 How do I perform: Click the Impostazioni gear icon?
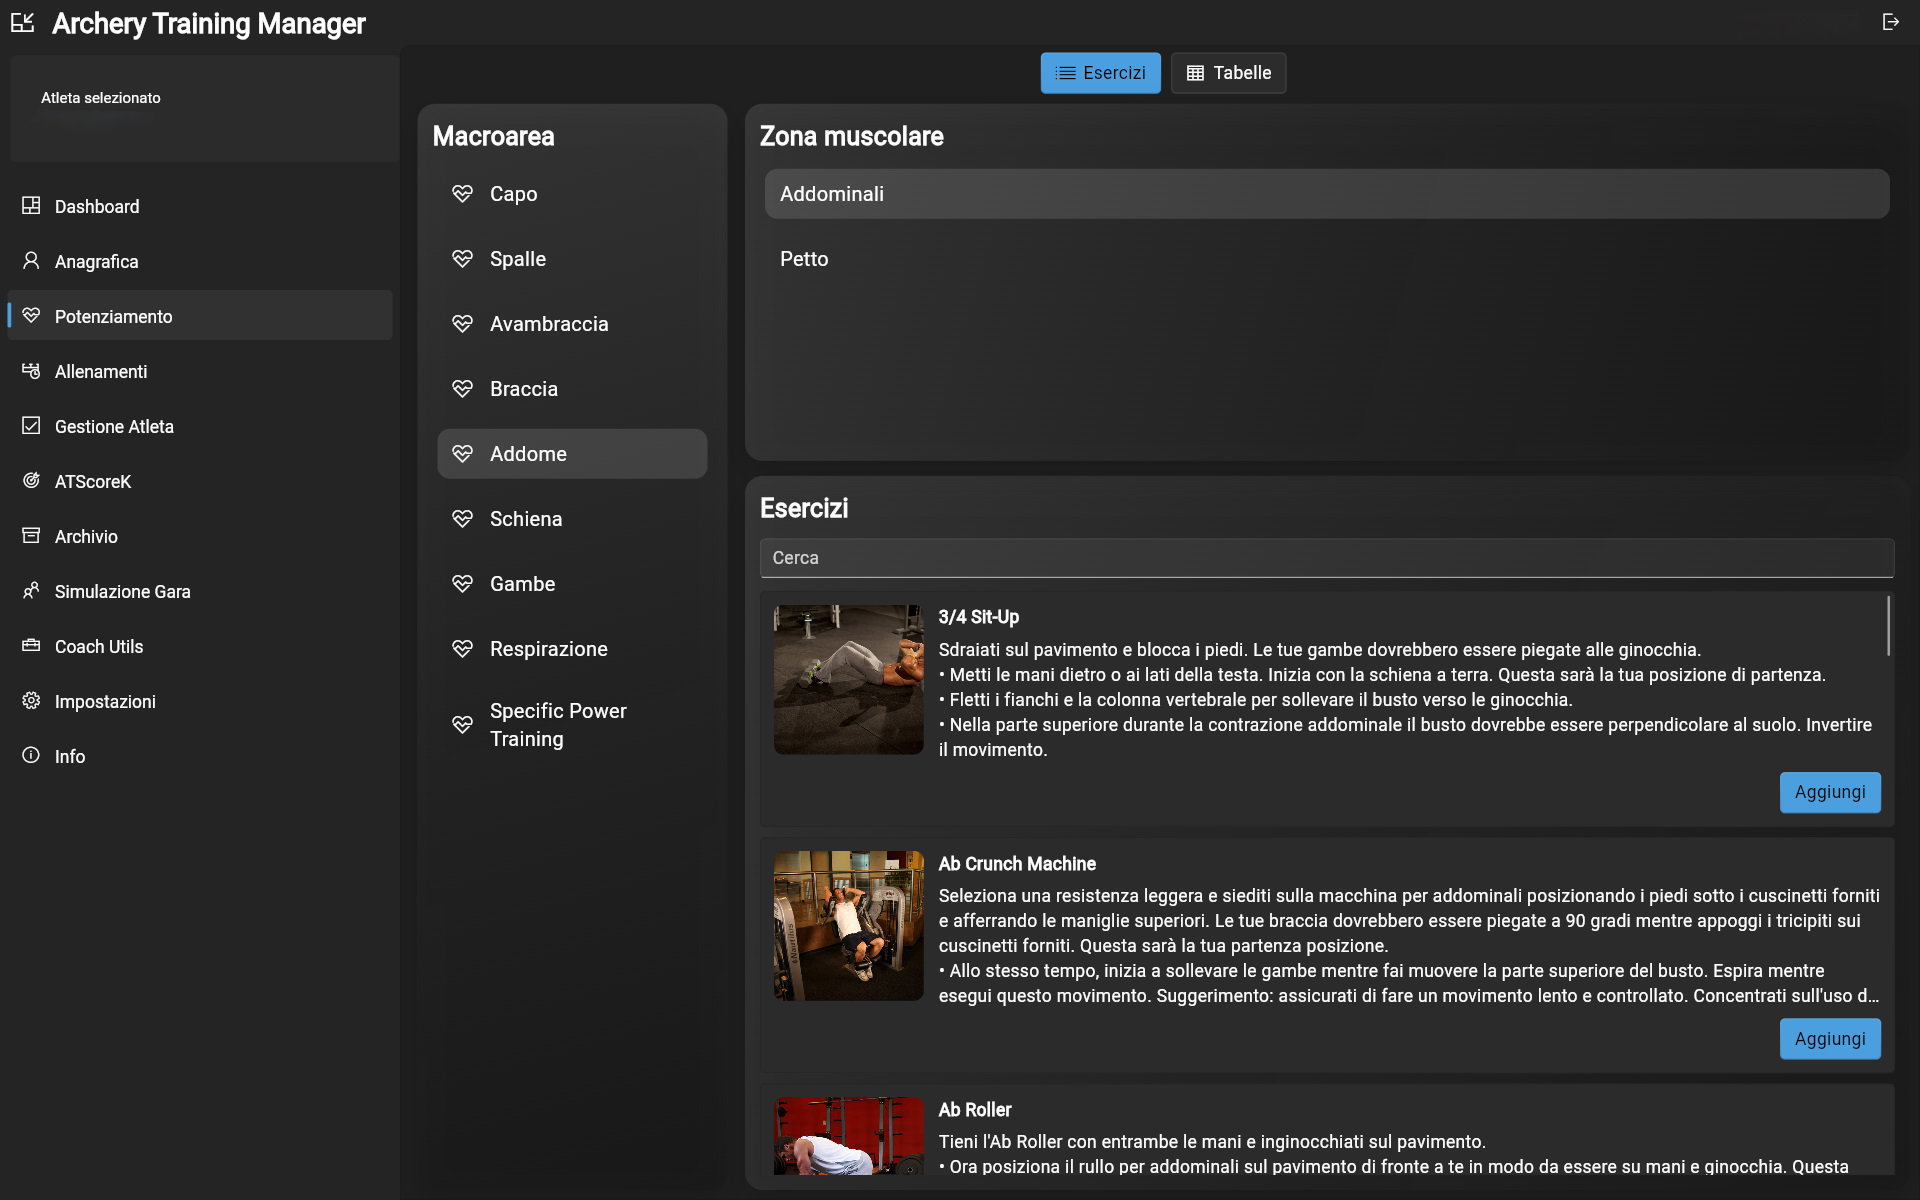(31, 700)
